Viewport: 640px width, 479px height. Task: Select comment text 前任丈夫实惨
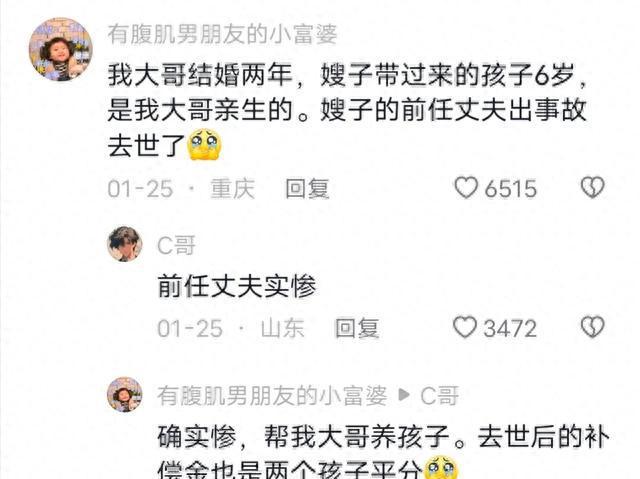click(x=237, y=286)
